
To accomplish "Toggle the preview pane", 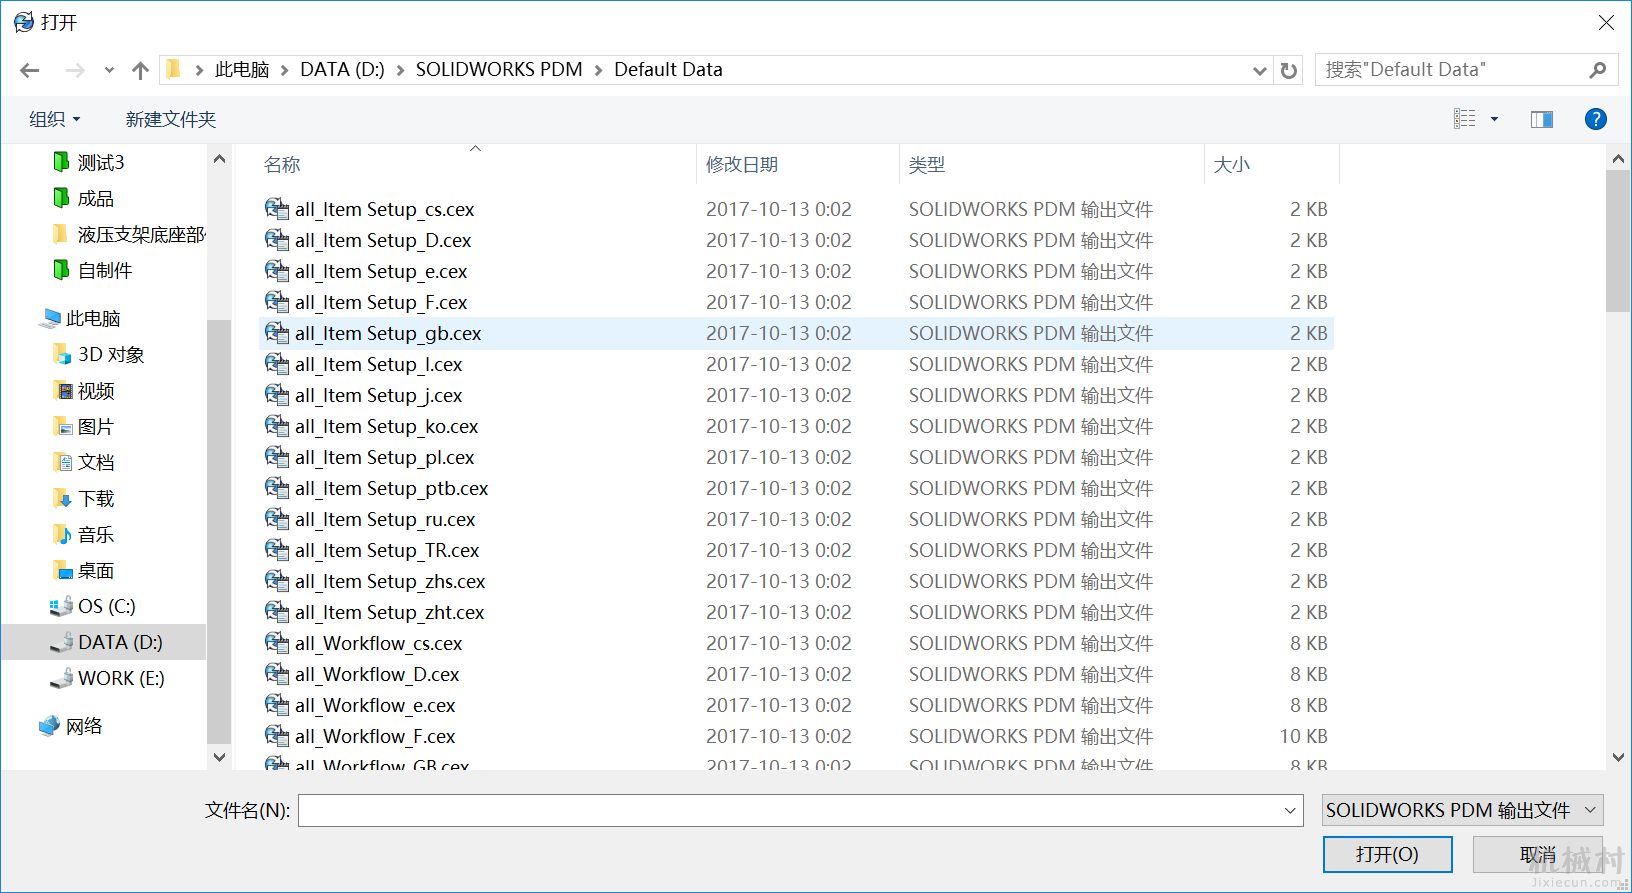I will [x=1542, y=119].
